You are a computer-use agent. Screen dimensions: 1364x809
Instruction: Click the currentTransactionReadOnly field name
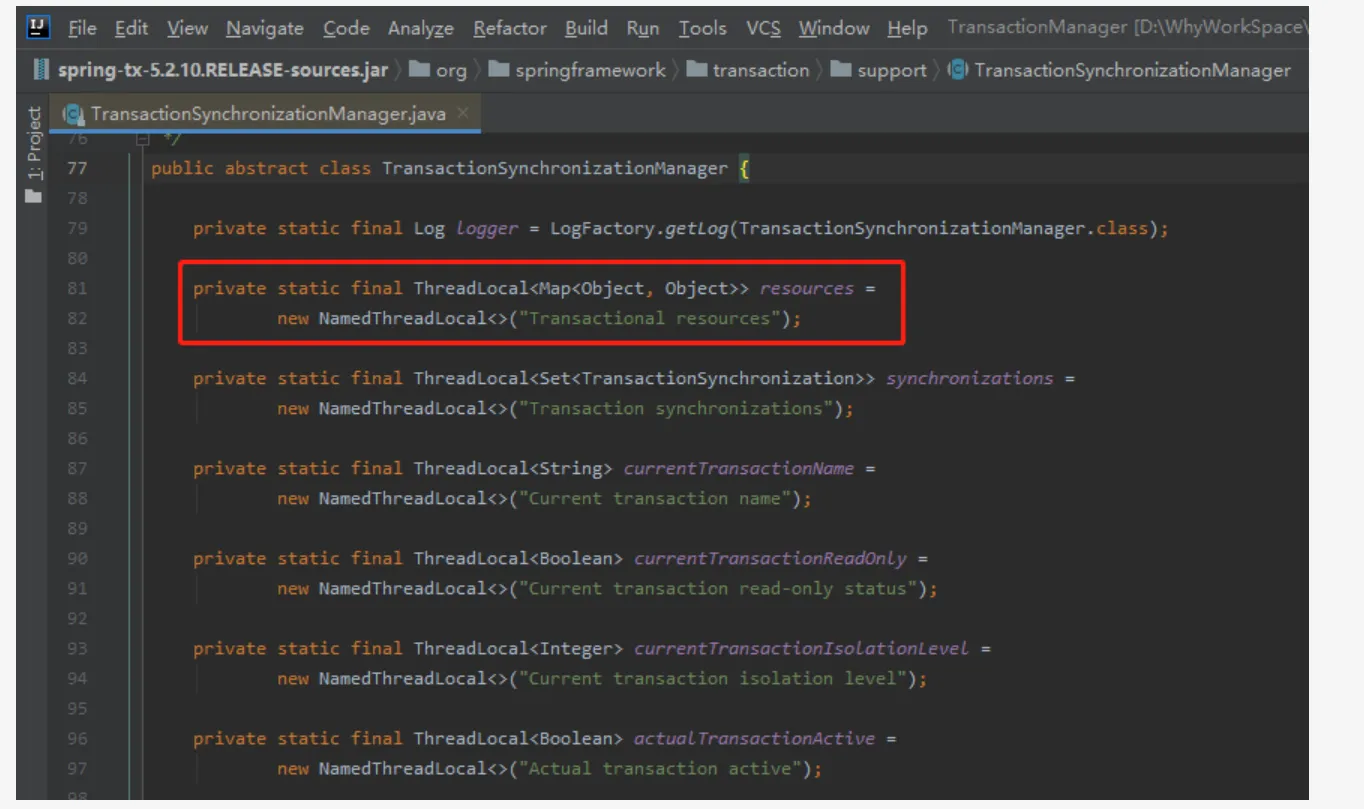pyautogui.click(x=770, y=559)
